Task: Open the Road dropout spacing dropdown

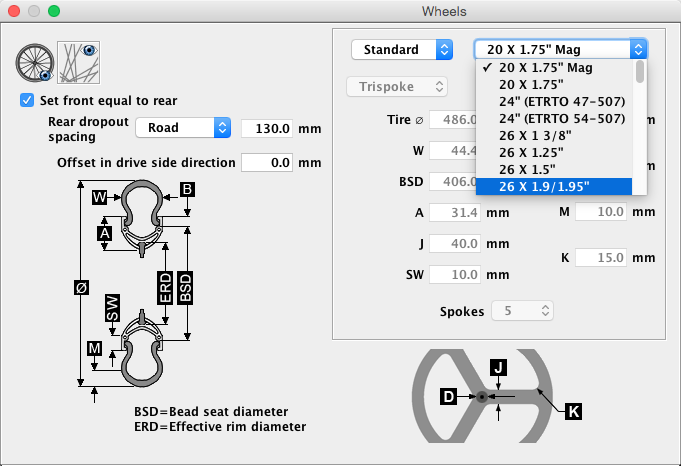Action: [x=183, y=128]
